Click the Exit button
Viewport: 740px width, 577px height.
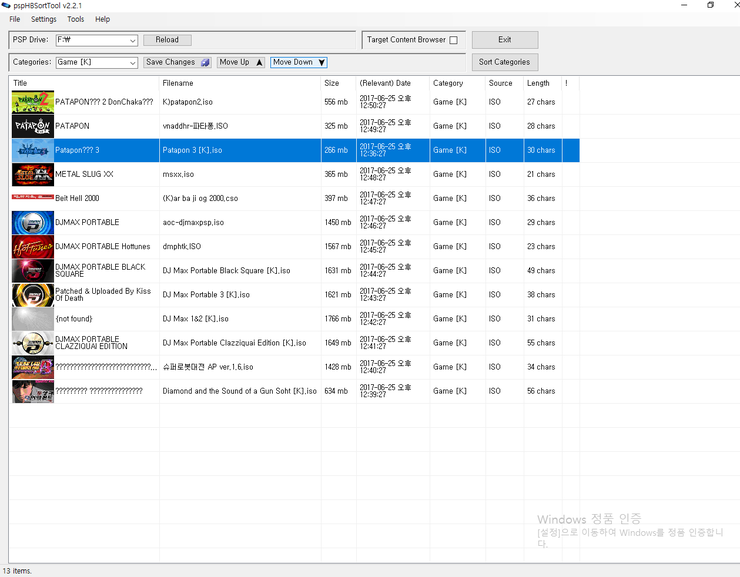[505, 40]
